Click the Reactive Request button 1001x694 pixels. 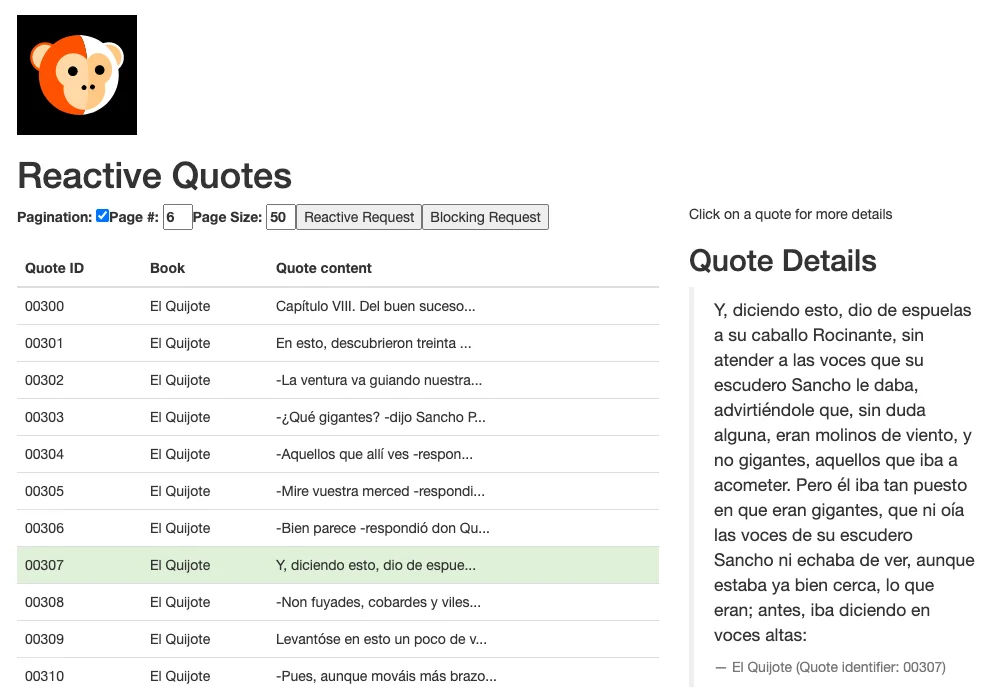(x=359, y=217)
